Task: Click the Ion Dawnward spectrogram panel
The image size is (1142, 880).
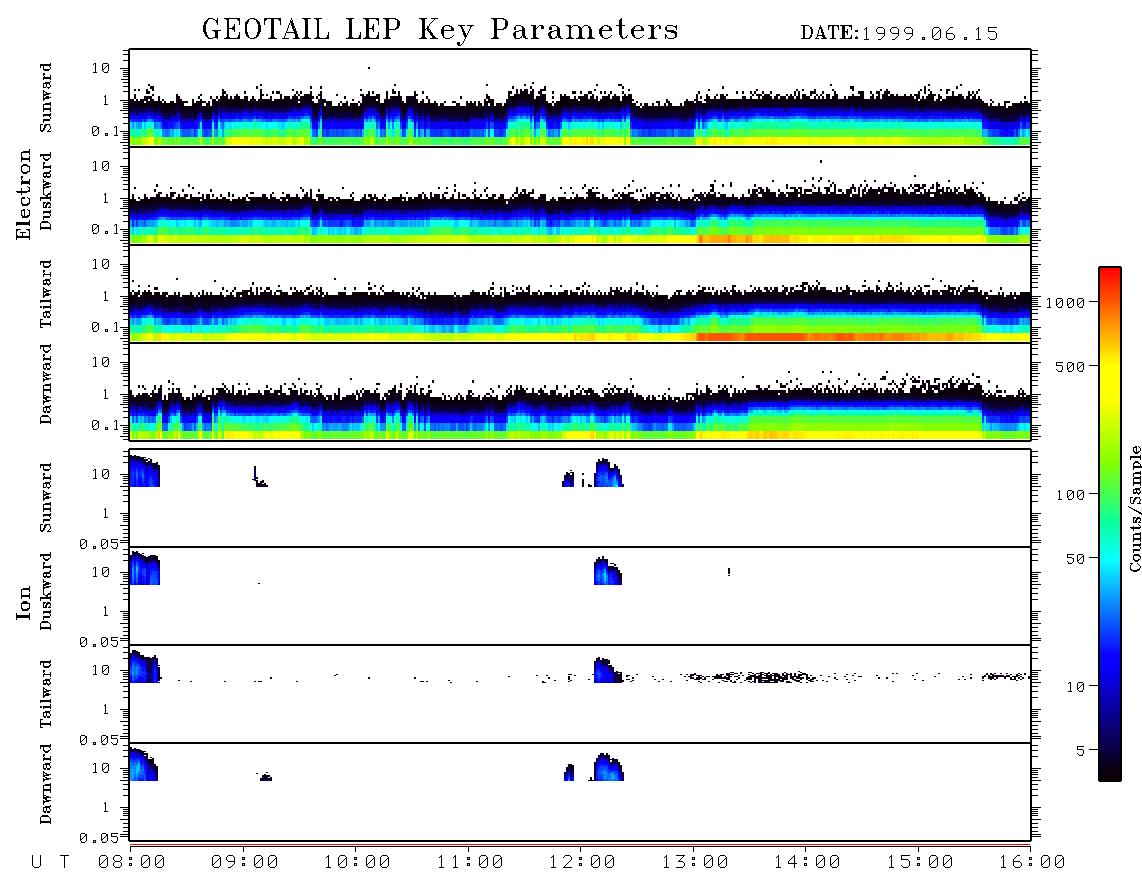Action: (x=580, y=792)
